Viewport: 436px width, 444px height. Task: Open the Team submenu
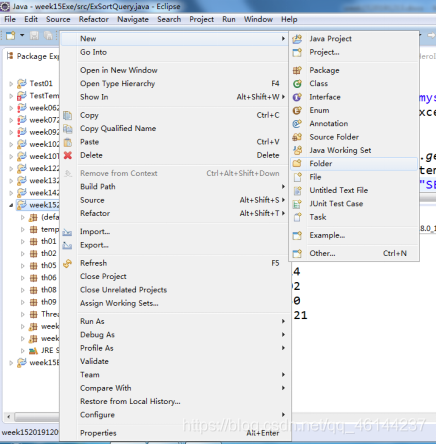point(175,375)
